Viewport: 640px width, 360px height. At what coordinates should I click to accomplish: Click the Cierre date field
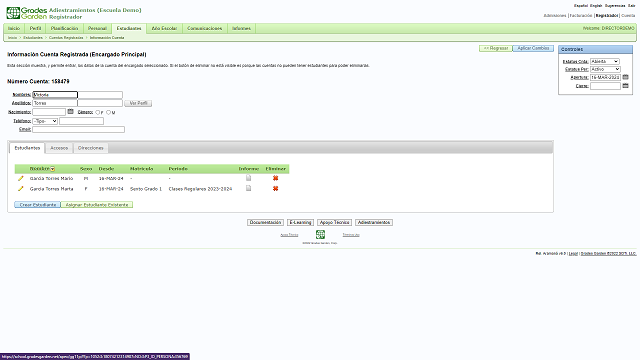605,86
